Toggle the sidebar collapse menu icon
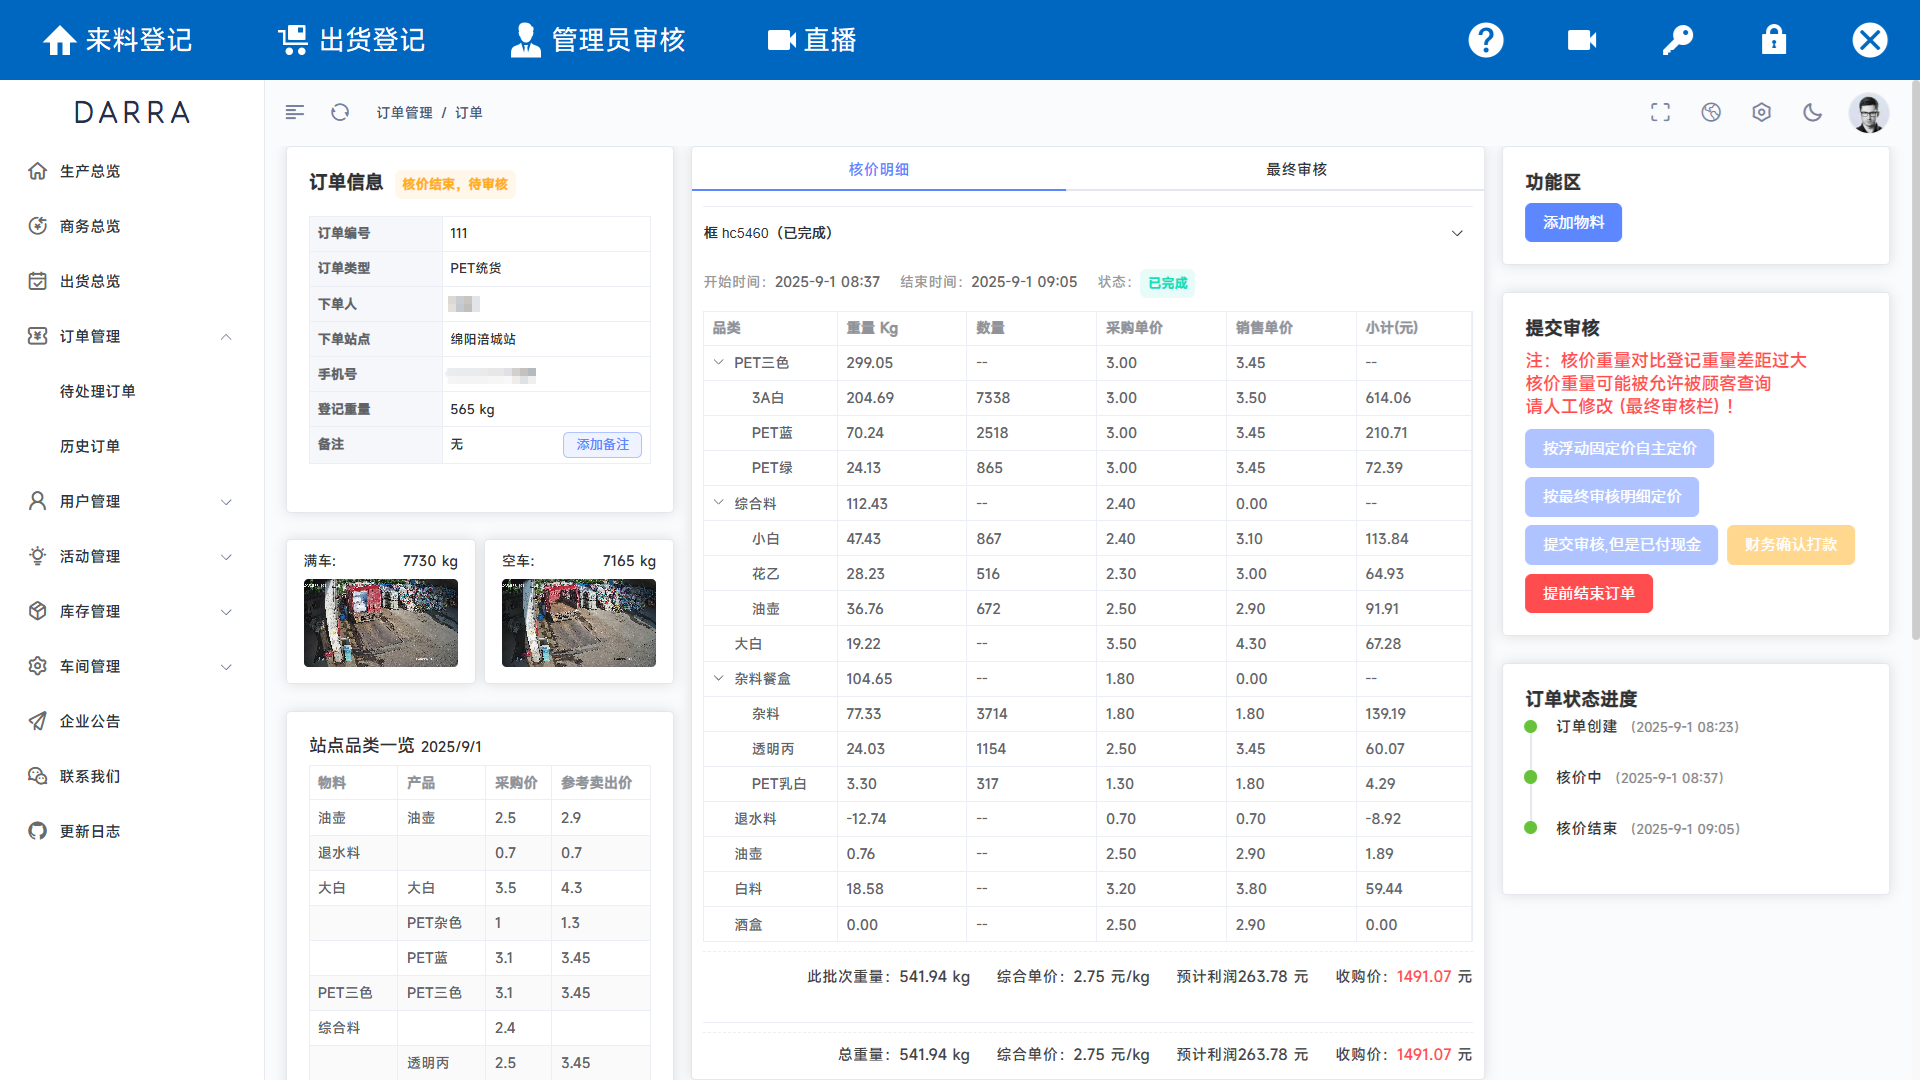This screenshot has height=1080, width=1920. point(294,112)
